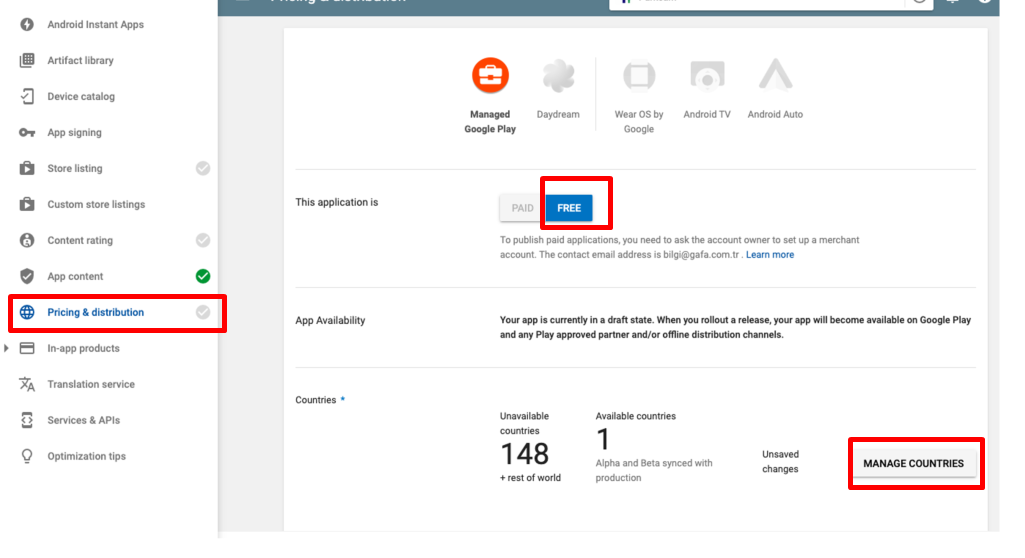This screenshot has height=558, width=1025.
Task: Open the Artifact library page
Action: point(80,60)
